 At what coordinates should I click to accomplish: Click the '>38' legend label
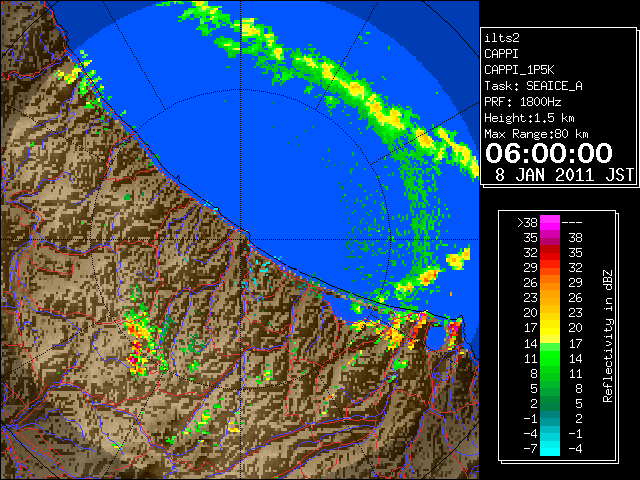click(527, 222)
